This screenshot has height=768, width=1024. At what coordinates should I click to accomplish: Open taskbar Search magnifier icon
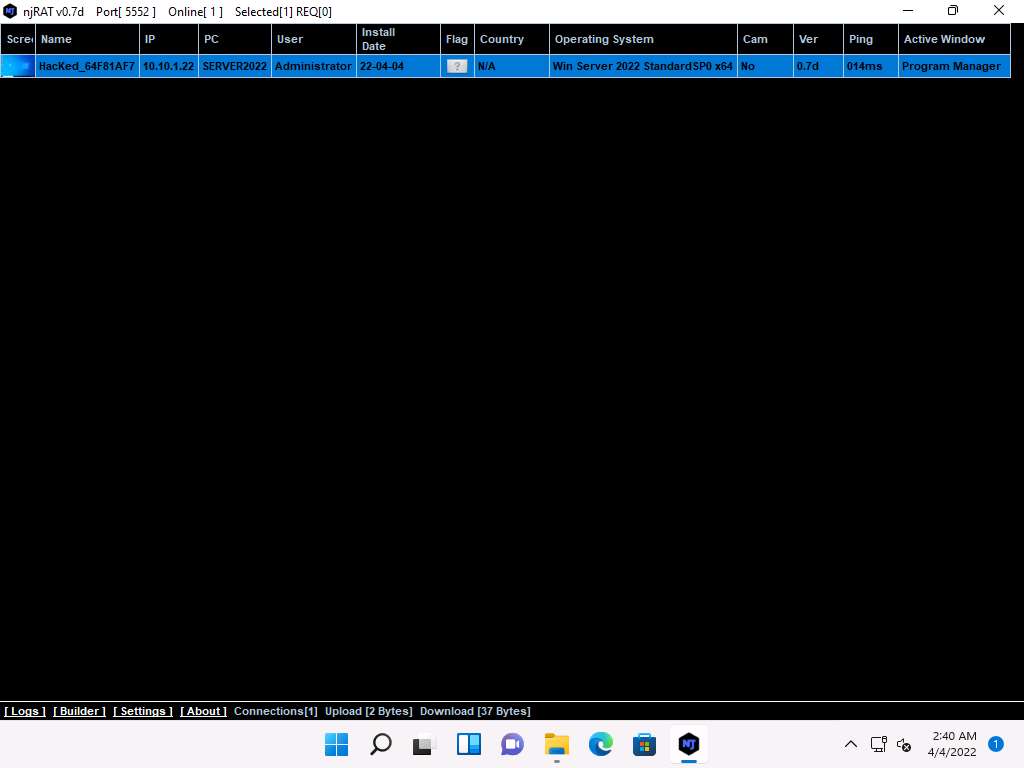click(x=381, y=744)
